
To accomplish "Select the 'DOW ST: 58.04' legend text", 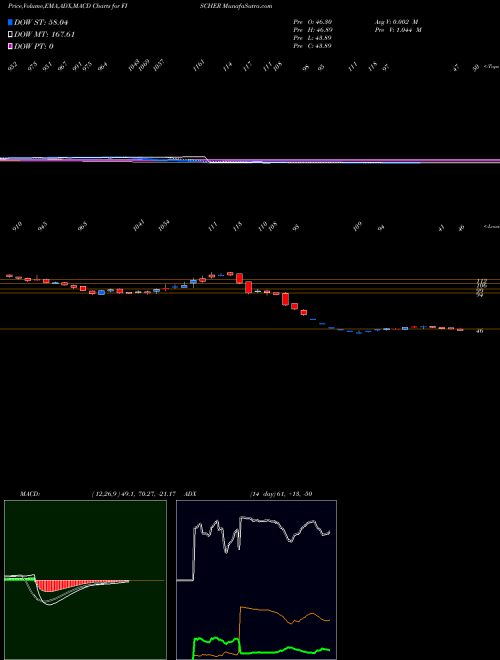I will coord(41,23).
